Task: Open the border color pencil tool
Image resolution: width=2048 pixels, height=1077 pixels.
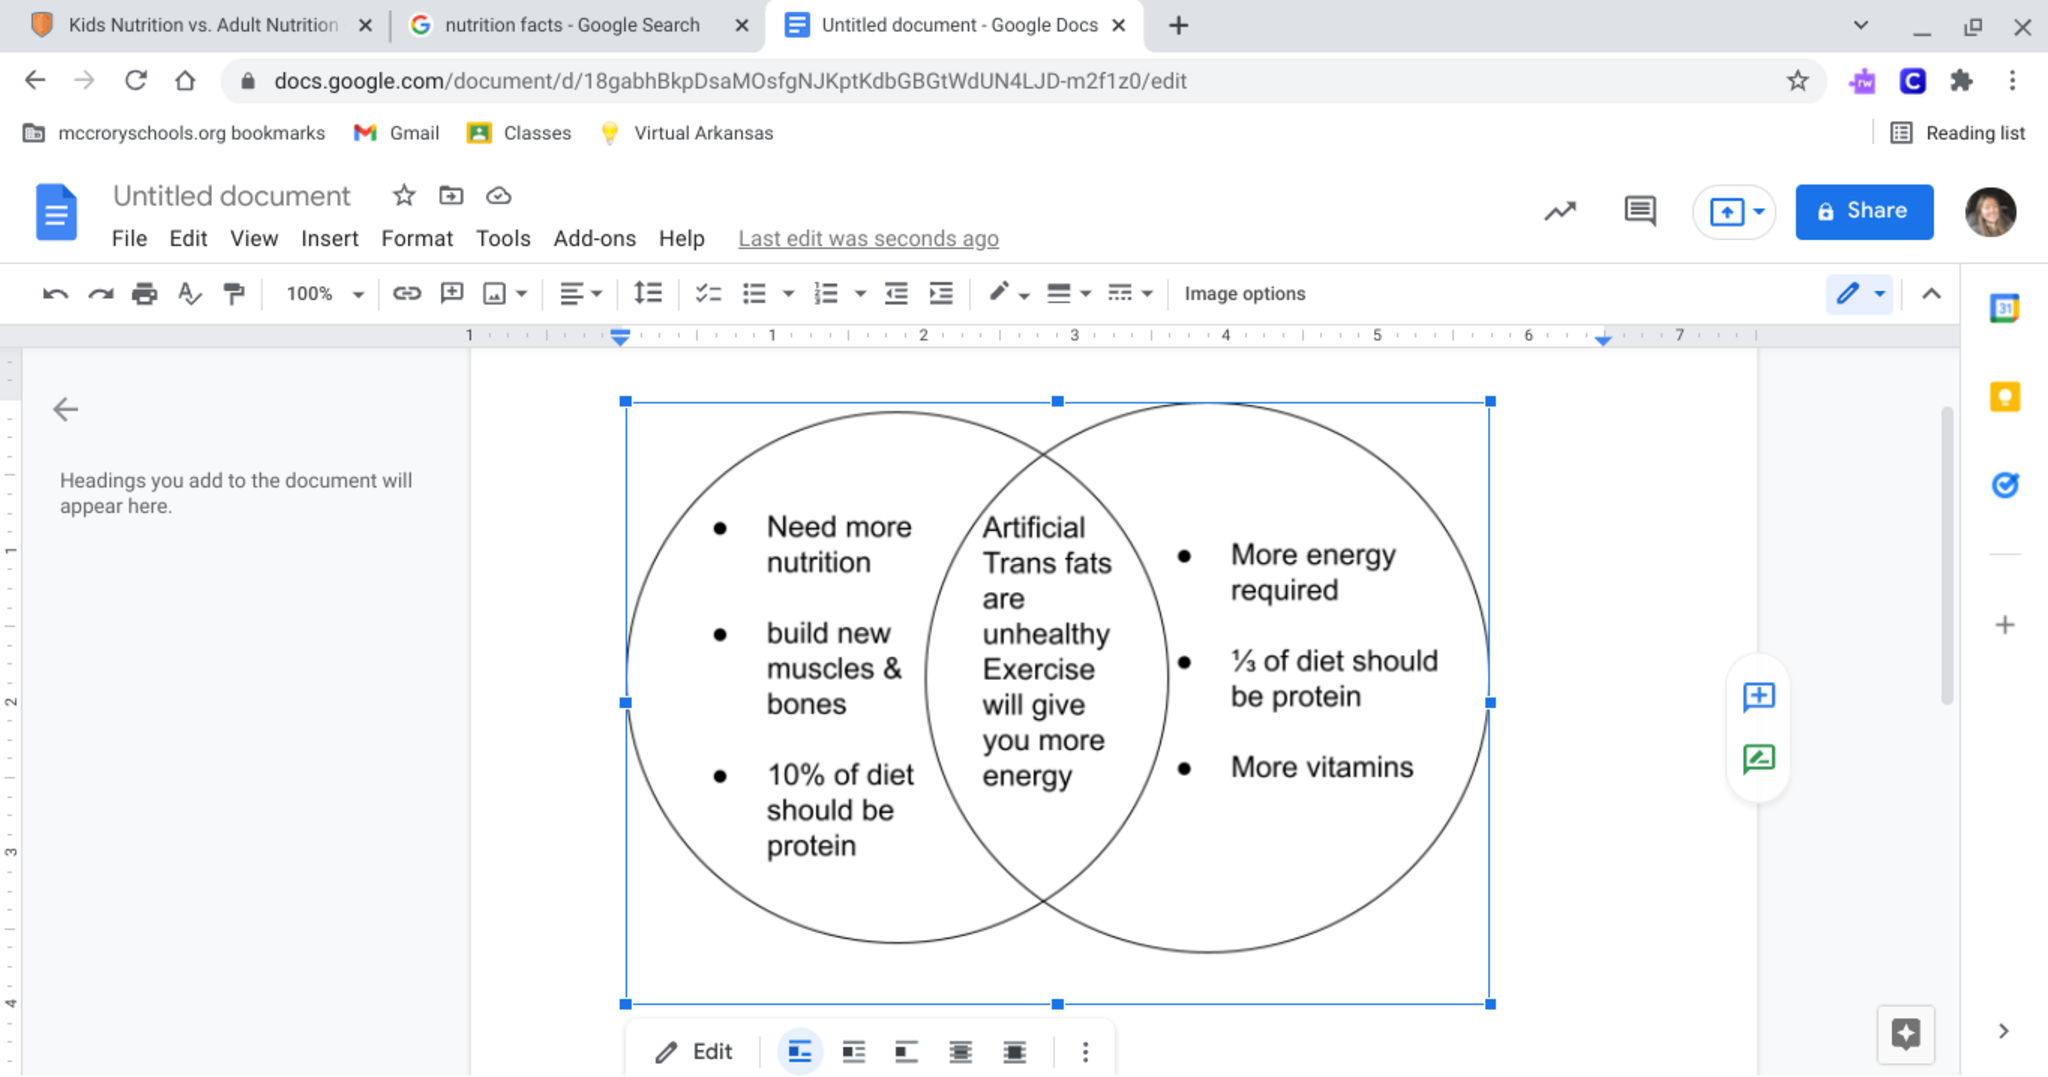Action: click(1007, 294)
